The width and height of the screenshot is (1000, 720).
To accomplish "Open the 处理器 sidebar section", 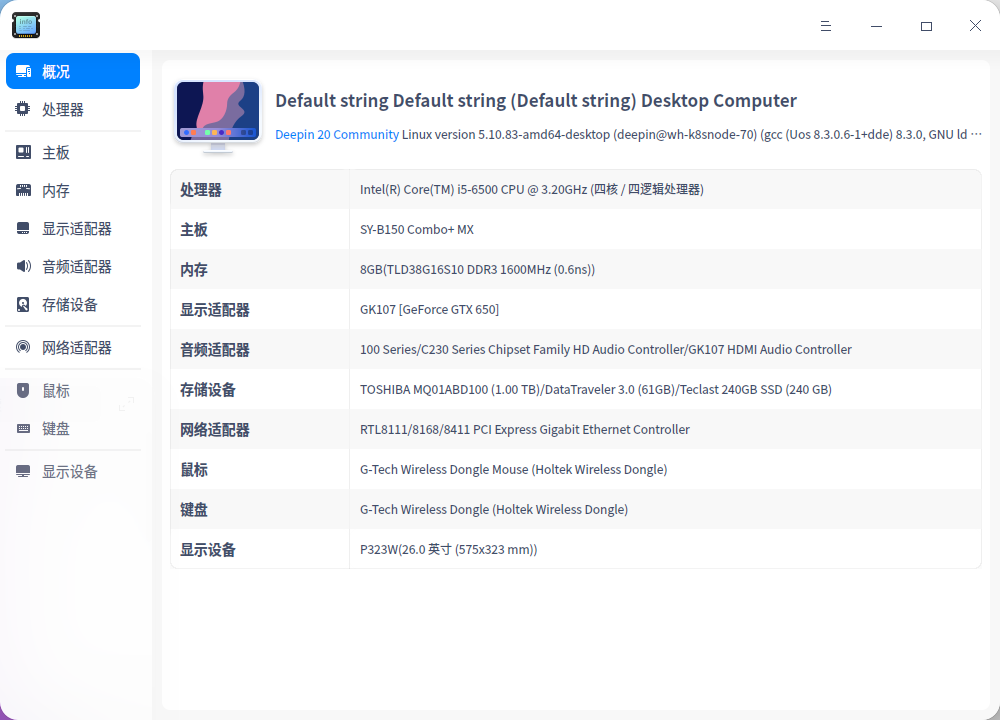I will pyautogui.click(x=73, y=109).
